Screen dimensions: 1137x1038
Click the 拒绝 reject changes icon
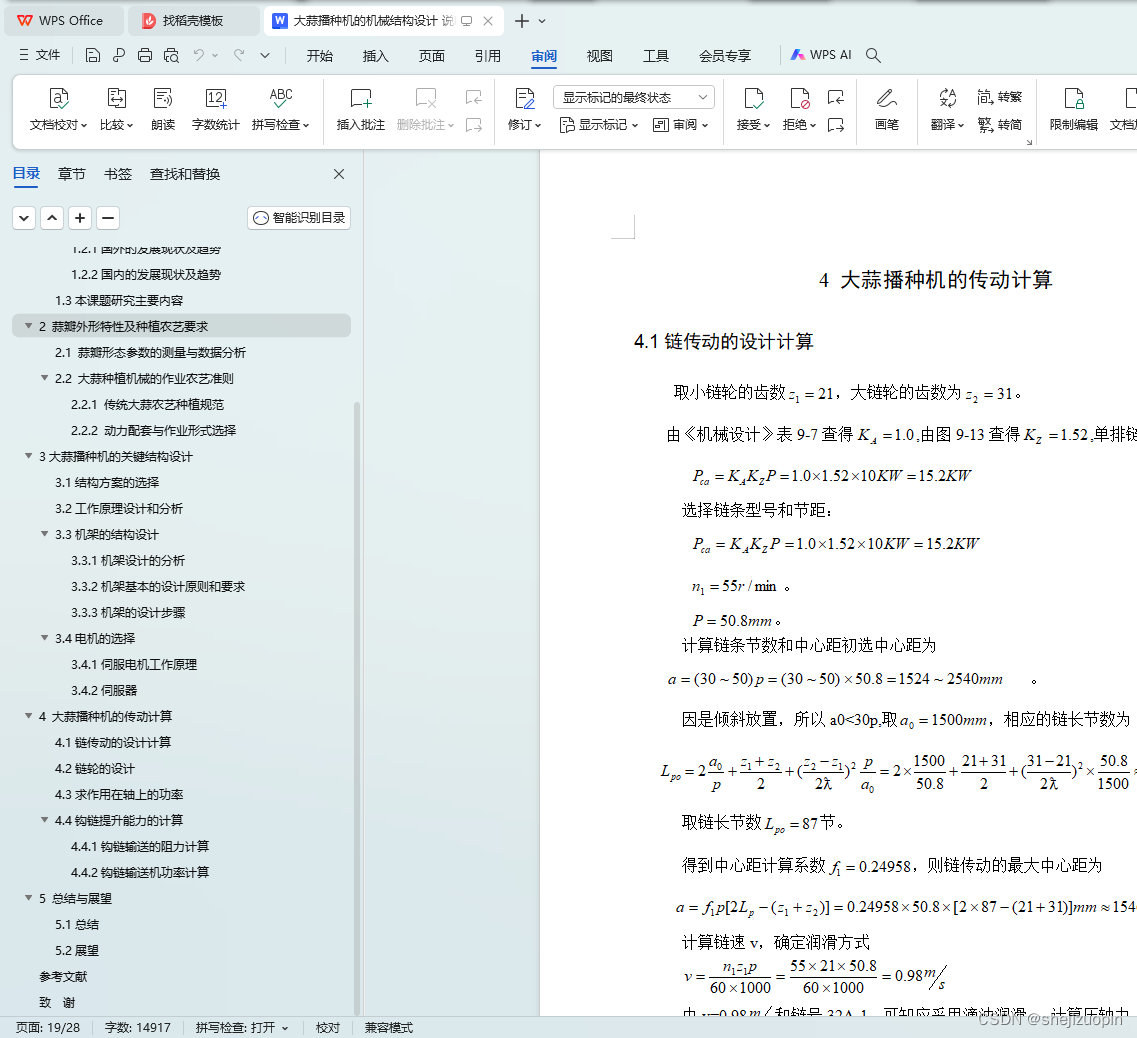point(799,99)
